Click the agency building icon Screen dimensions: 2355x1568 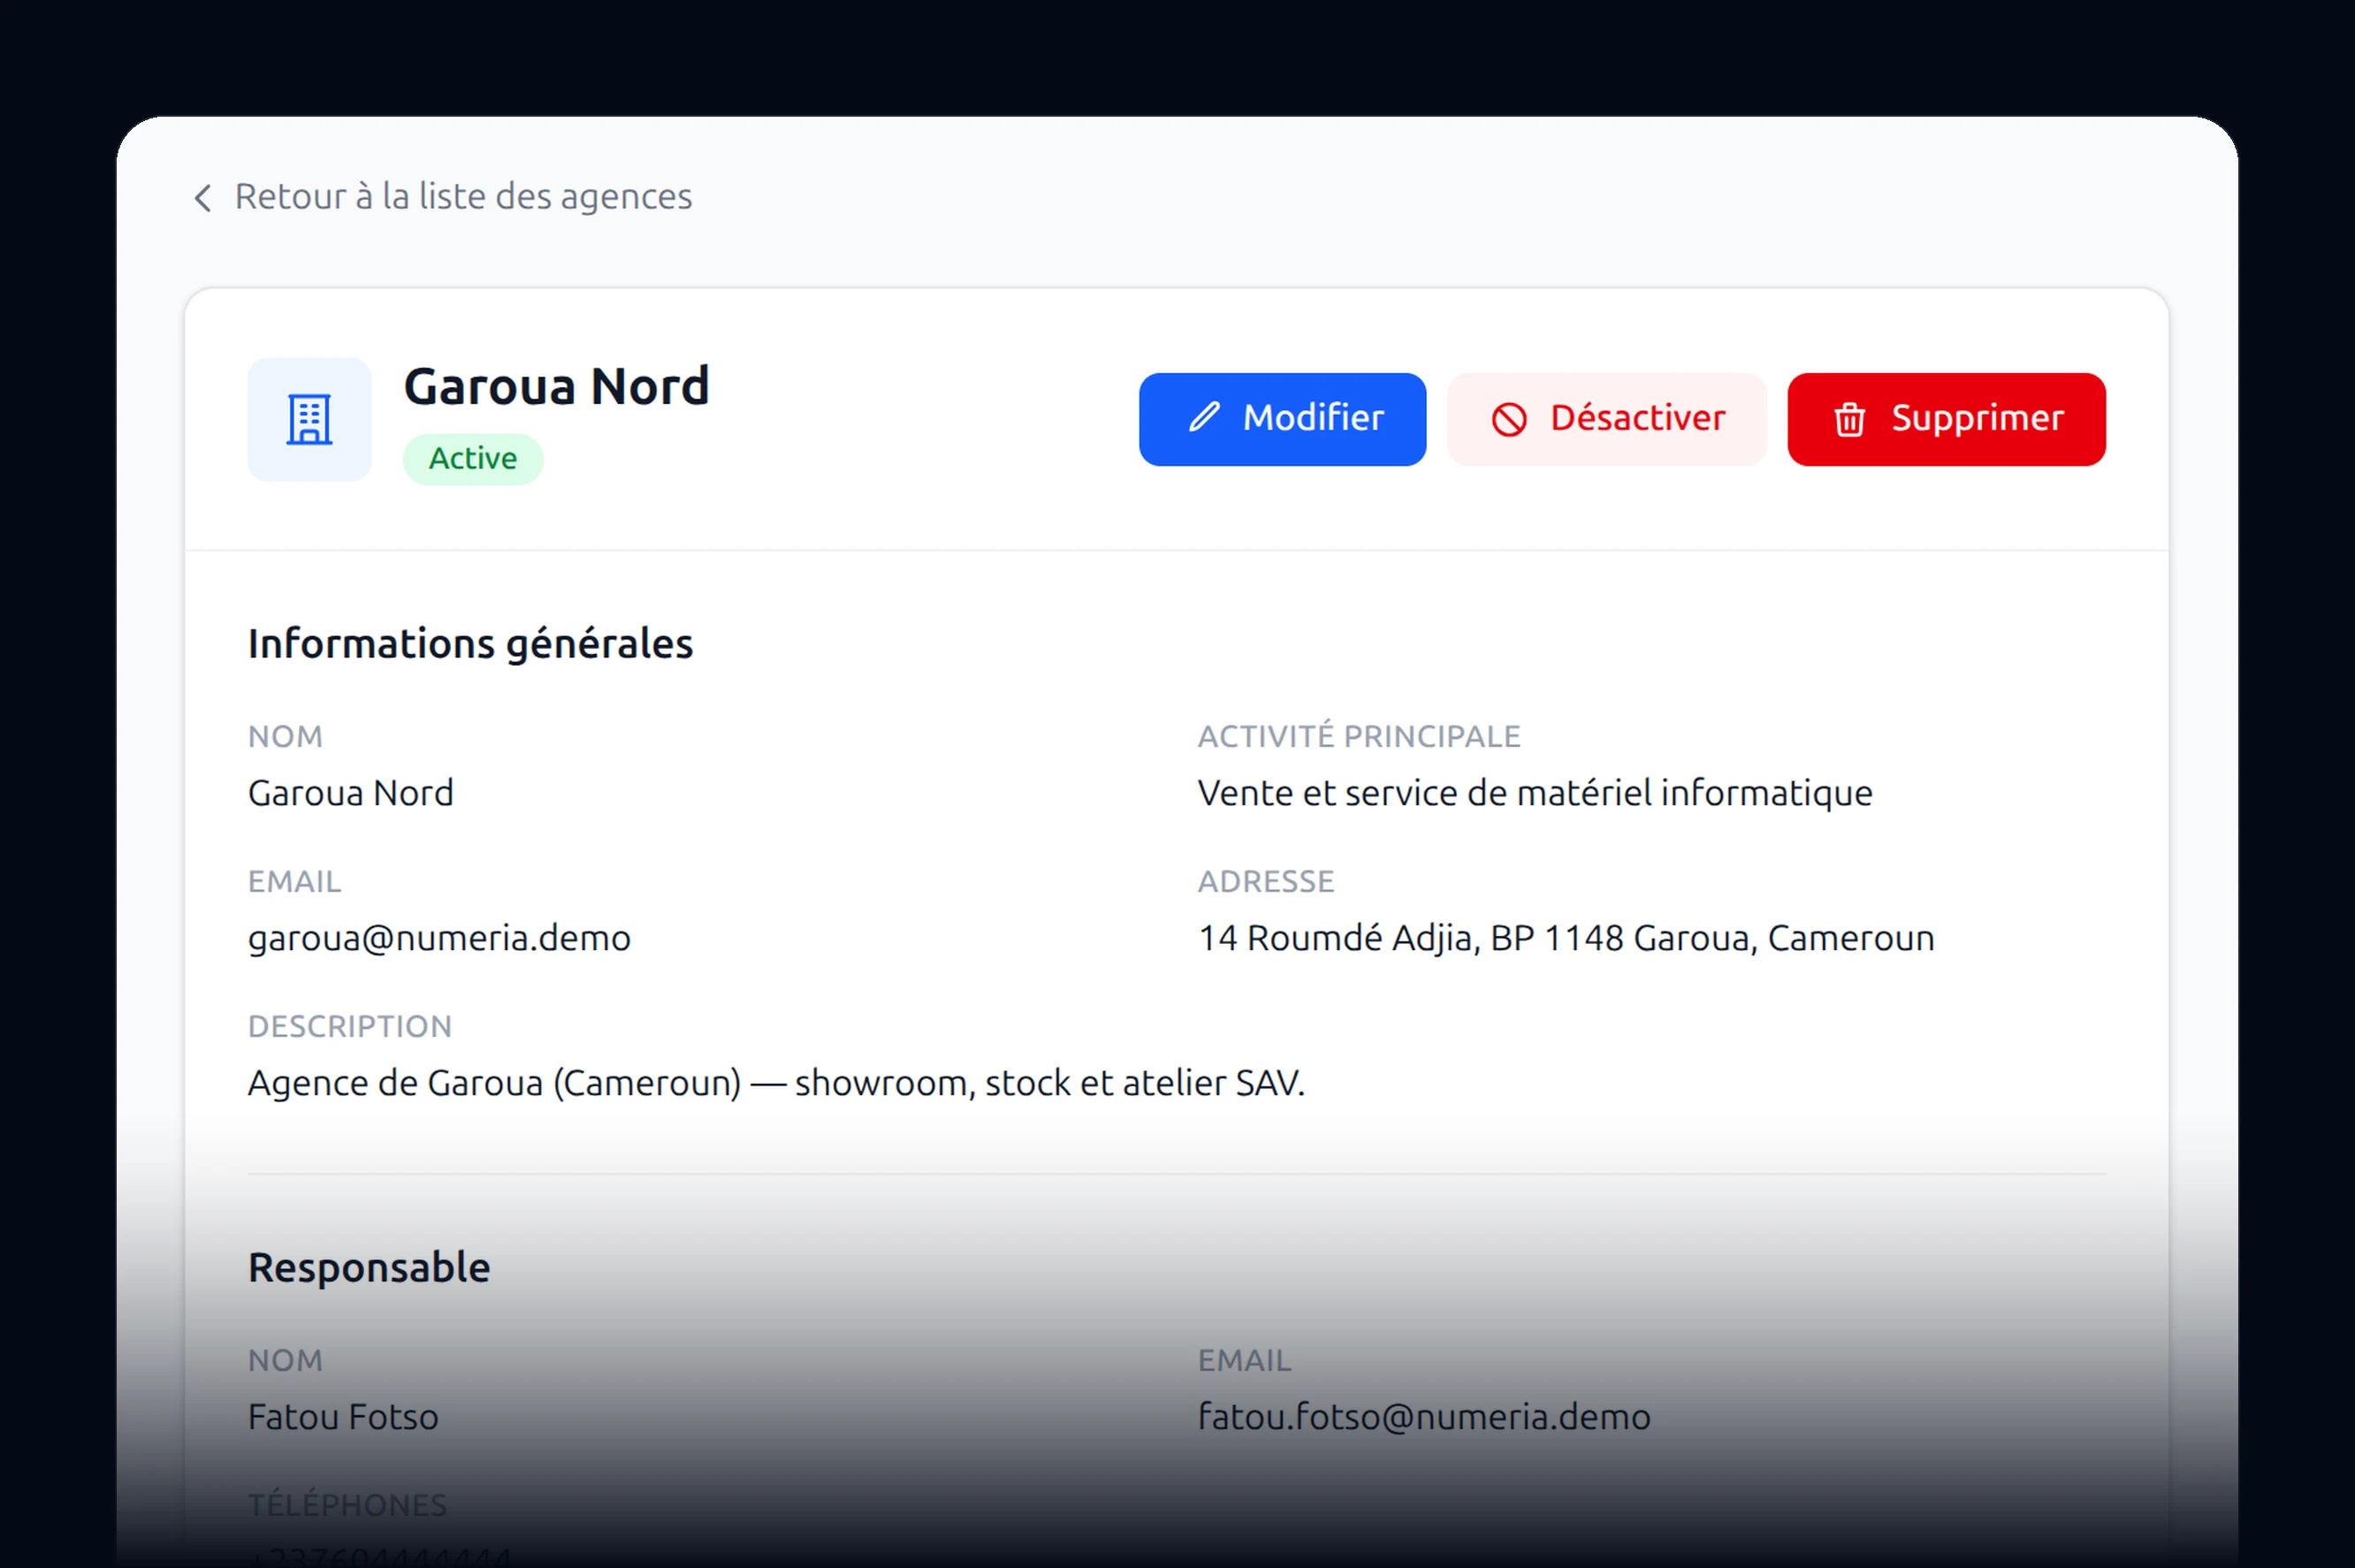[x=310, y=420]
